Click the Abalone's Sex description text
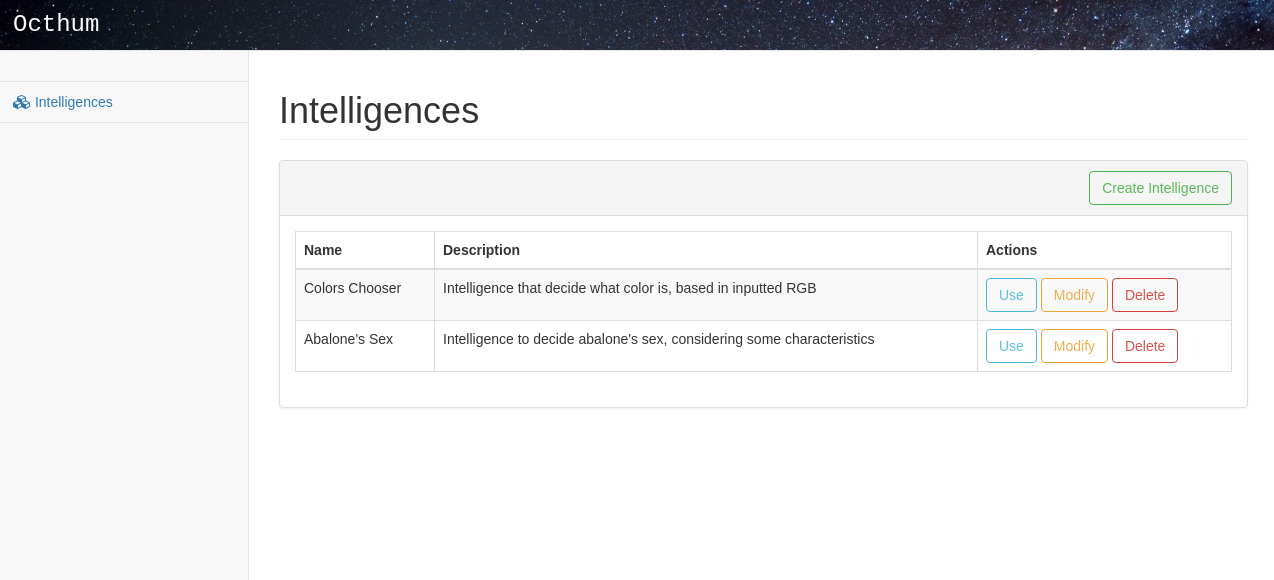 658,339
